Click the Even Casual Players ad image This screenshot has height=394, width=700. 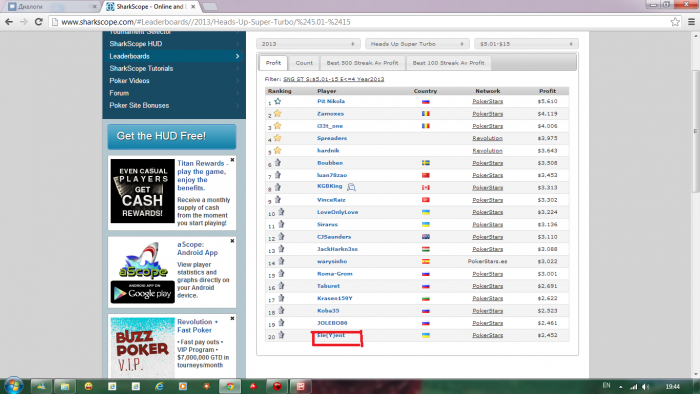click(x=142, y=191)
